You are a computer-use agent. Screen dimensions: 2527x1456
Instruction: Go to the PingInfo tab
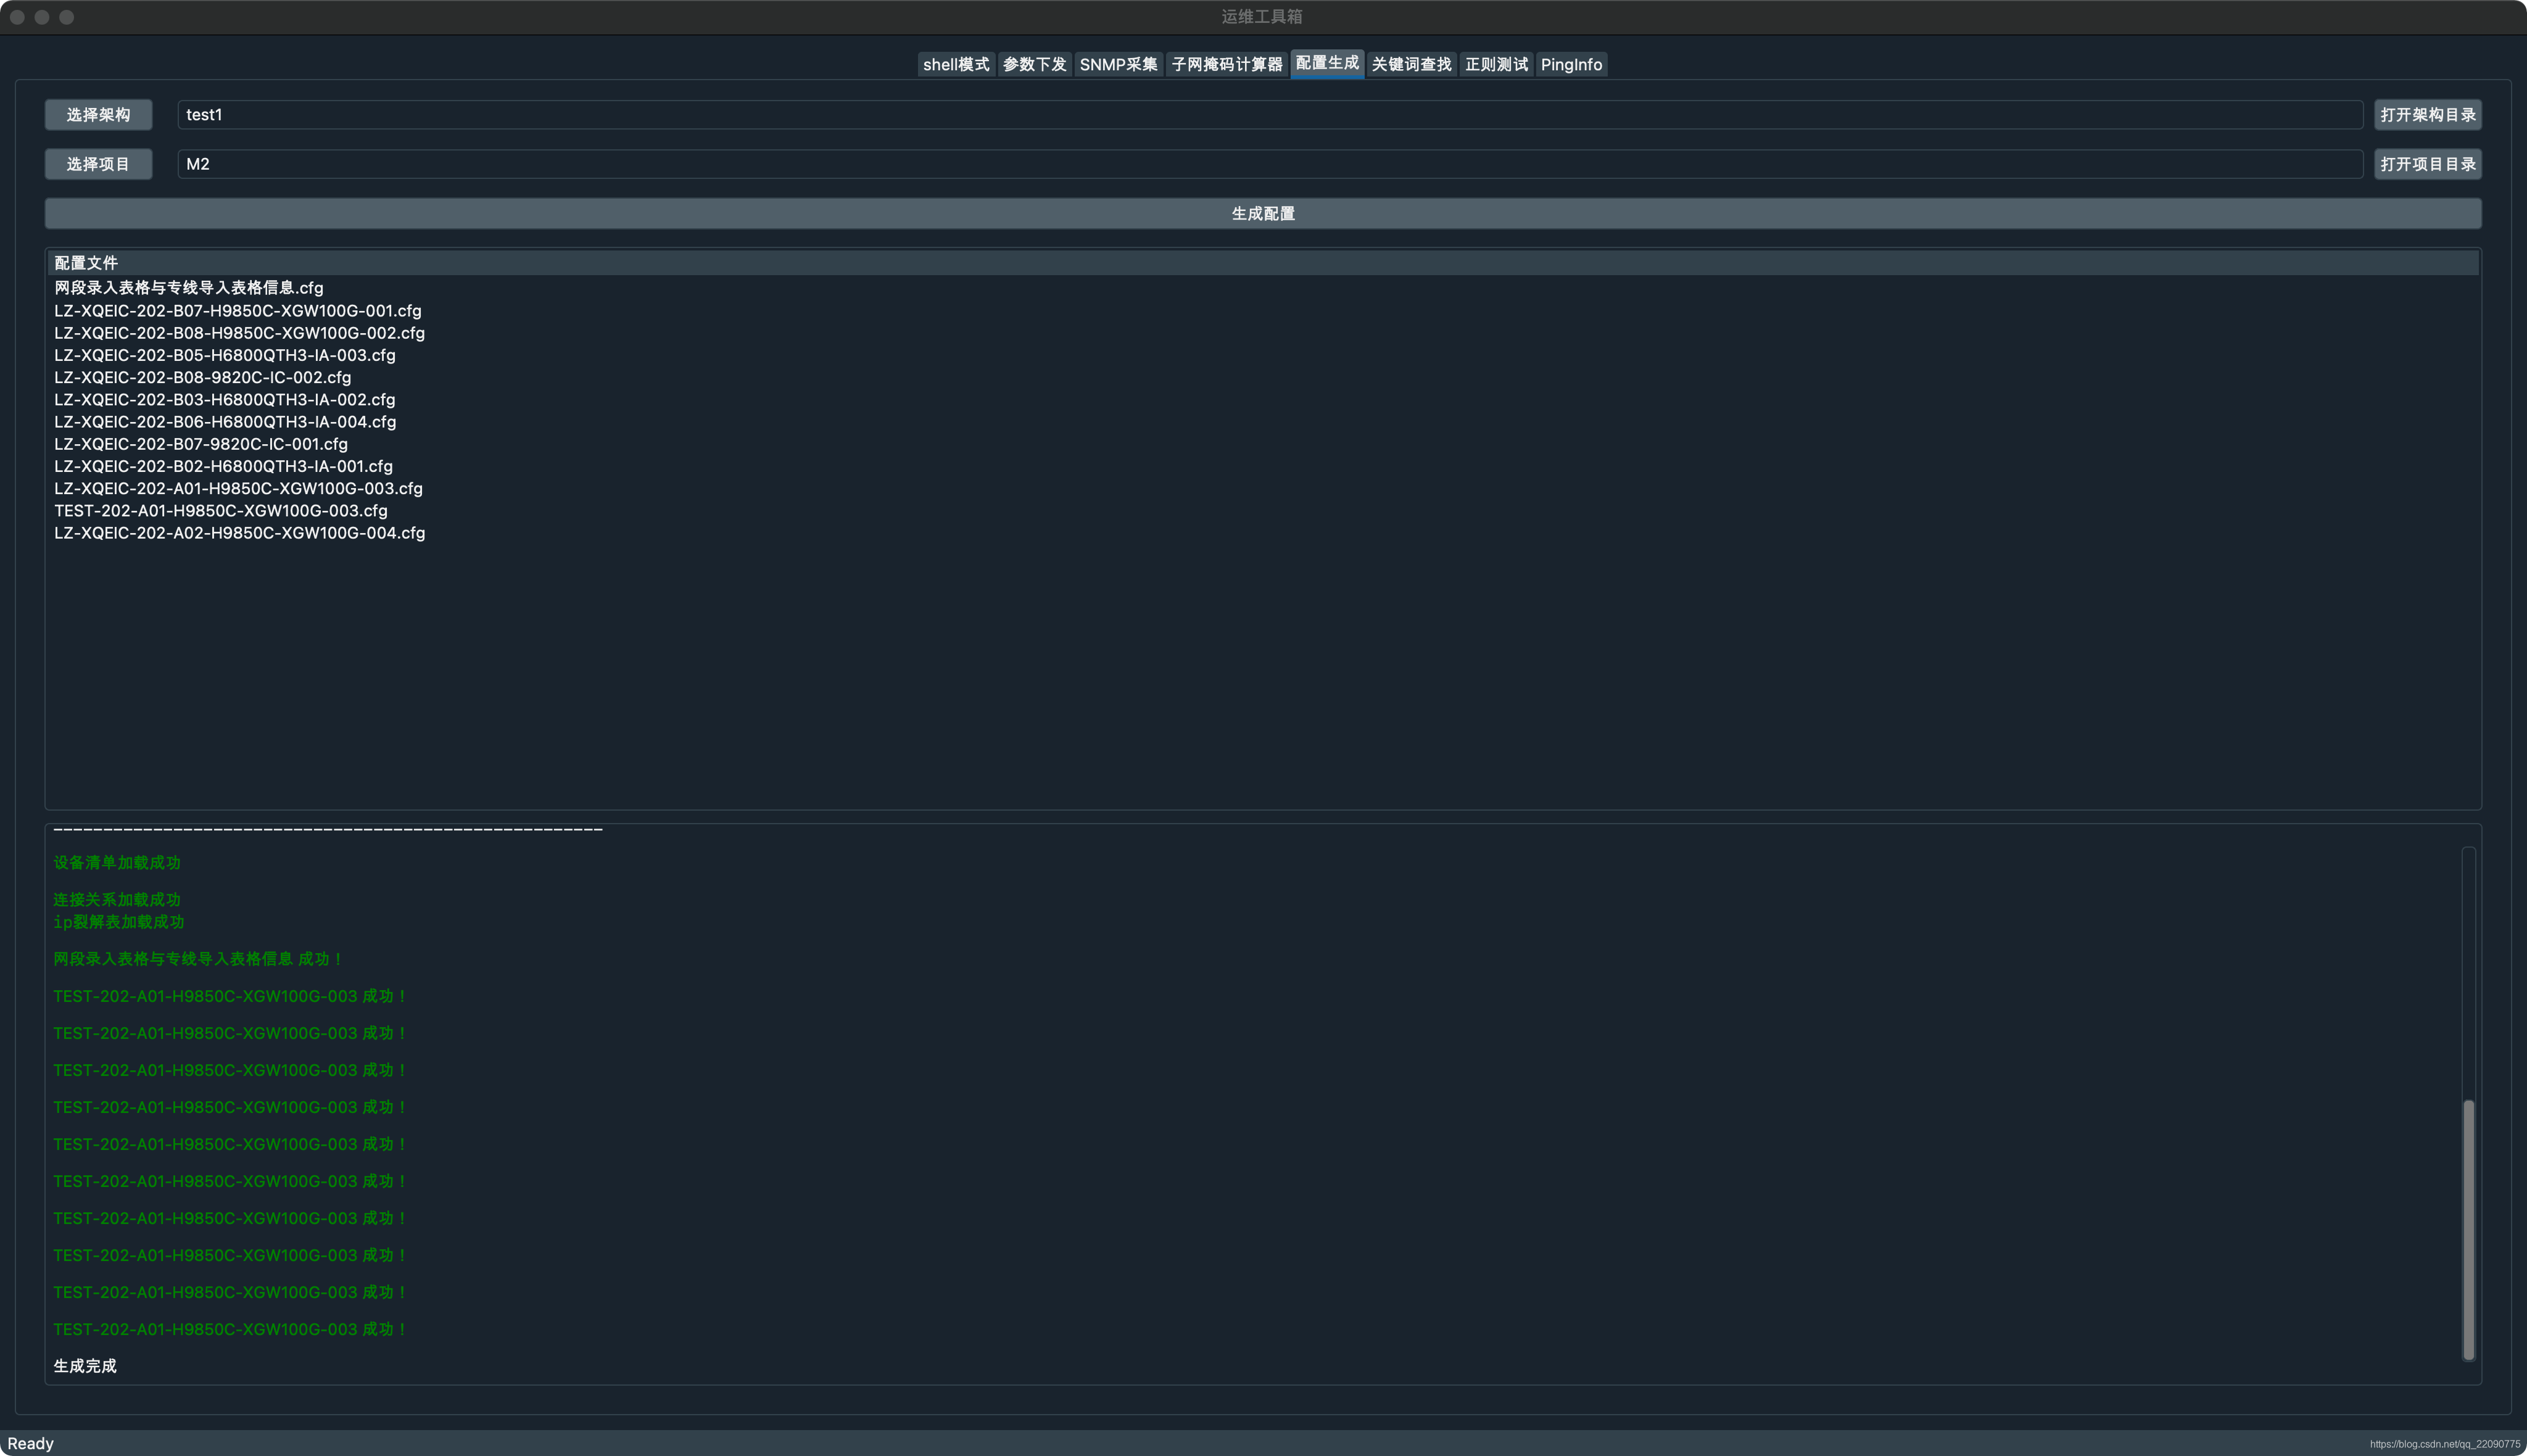[x=1571, y=64]
